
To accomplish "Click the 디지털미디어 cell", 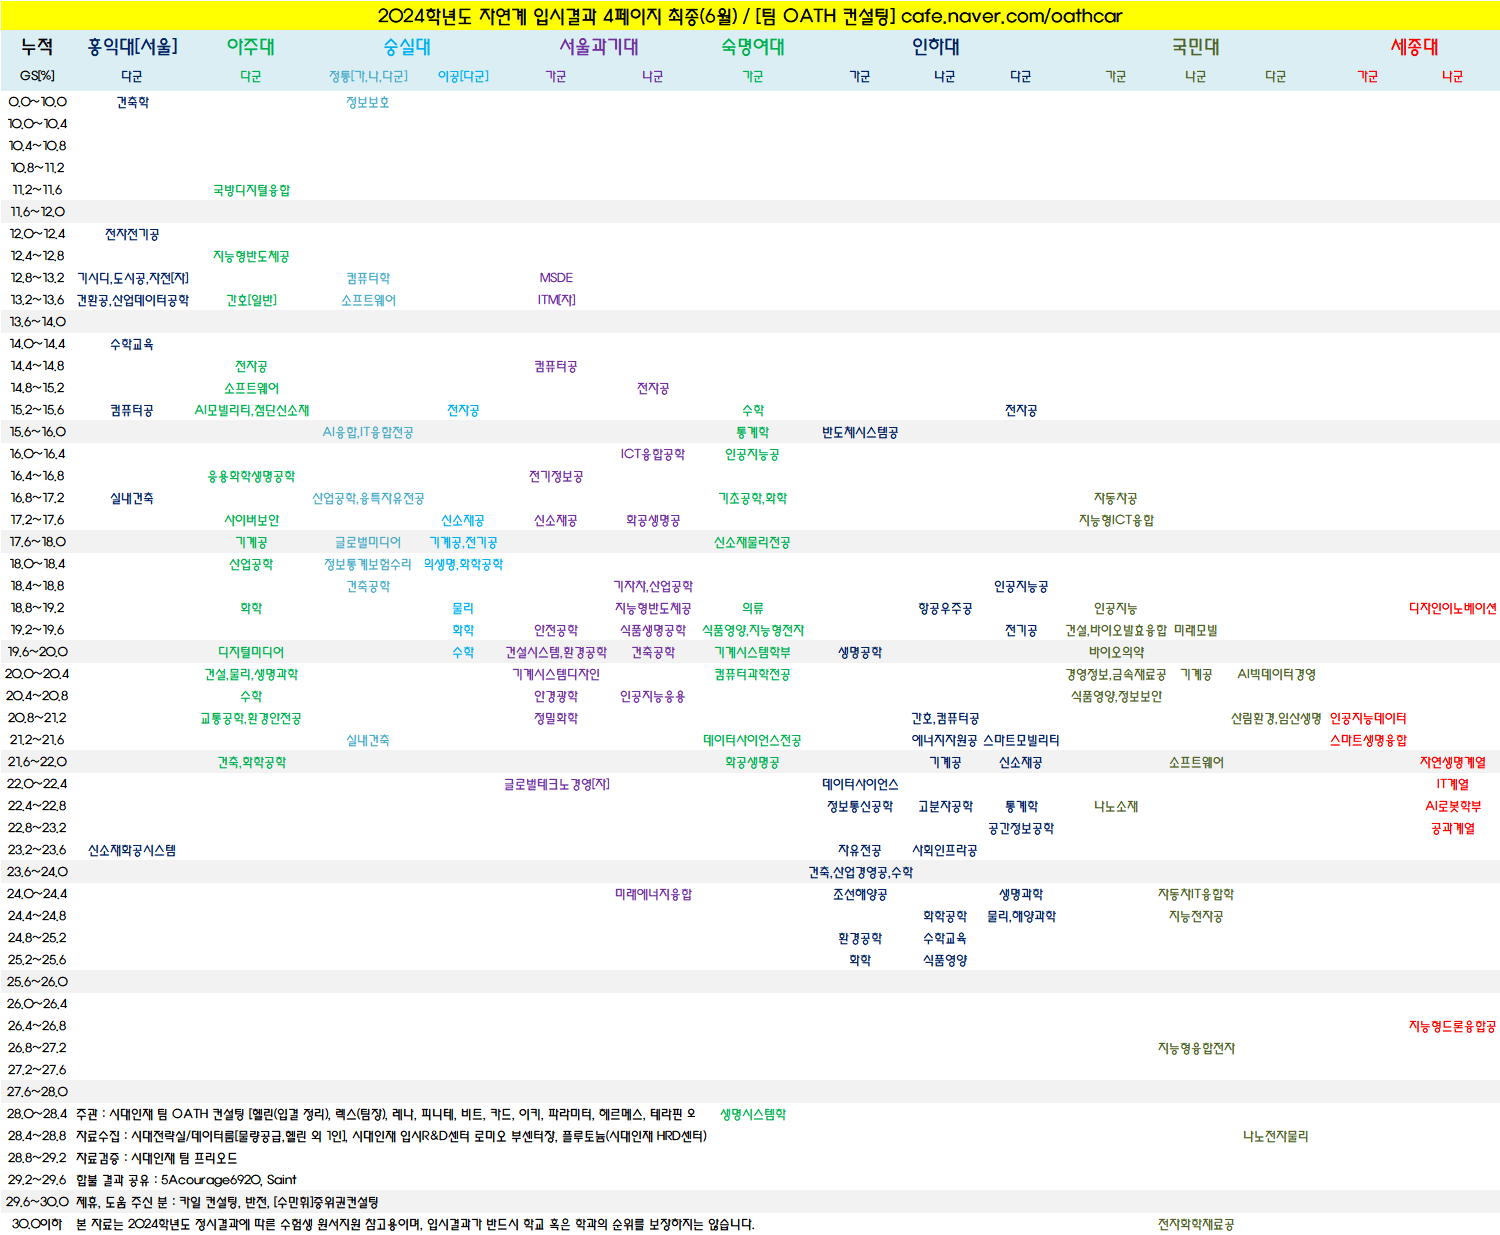I will [x=251, y=652].
